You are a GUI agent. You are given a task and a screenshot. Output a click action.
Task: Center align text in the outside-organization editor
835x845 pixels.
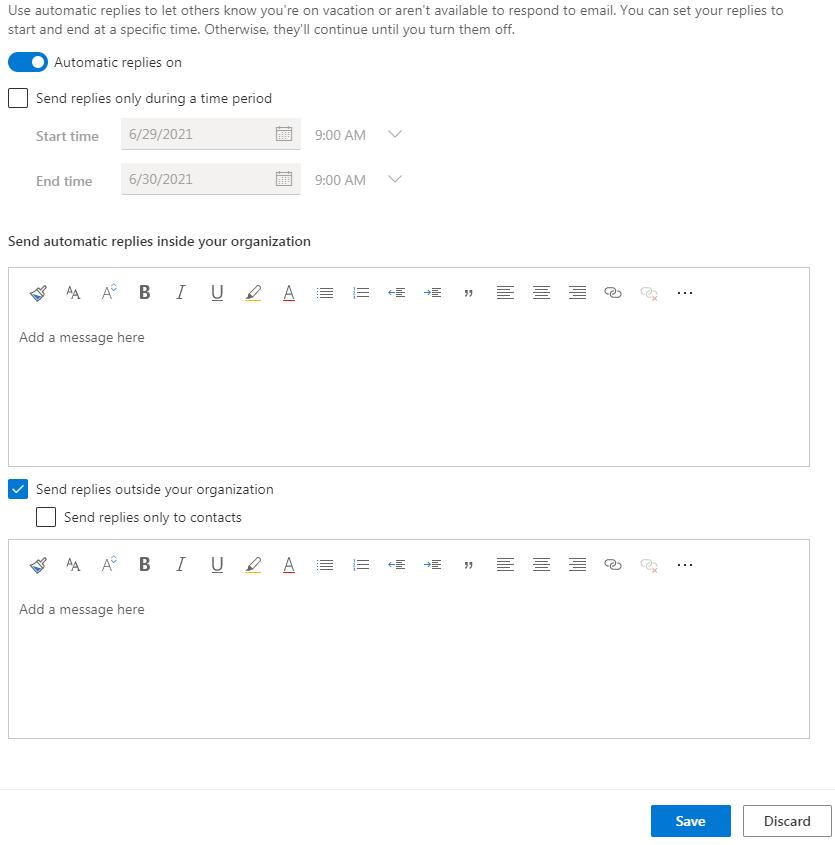point(541,565)
